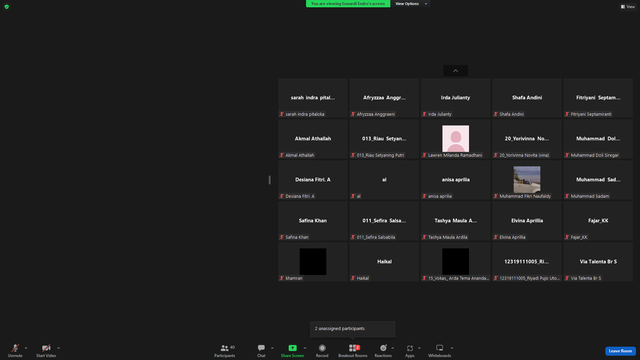
Task: Select 20_Yorivinna Novita's tile
Action: pyautogui.click(x=527, y=139)
